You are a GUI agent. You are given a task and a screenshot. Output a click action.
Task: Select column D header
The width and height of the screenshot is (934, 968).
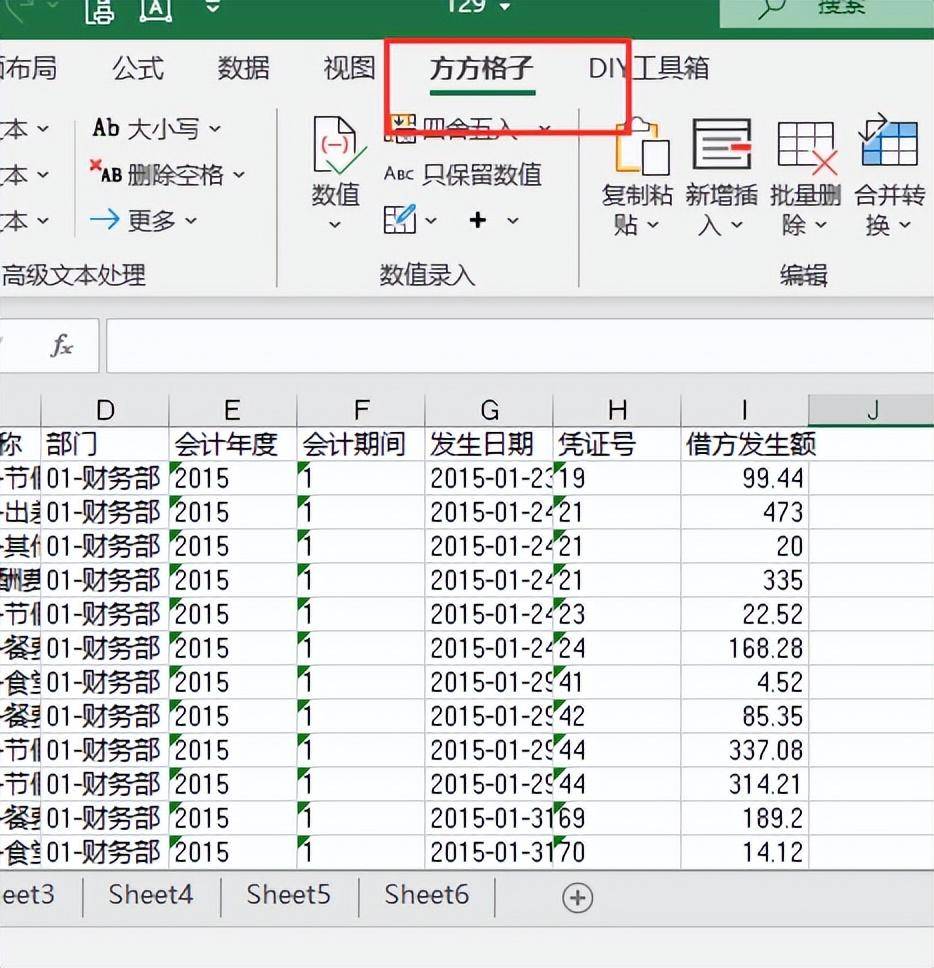(x=105, y=410)
